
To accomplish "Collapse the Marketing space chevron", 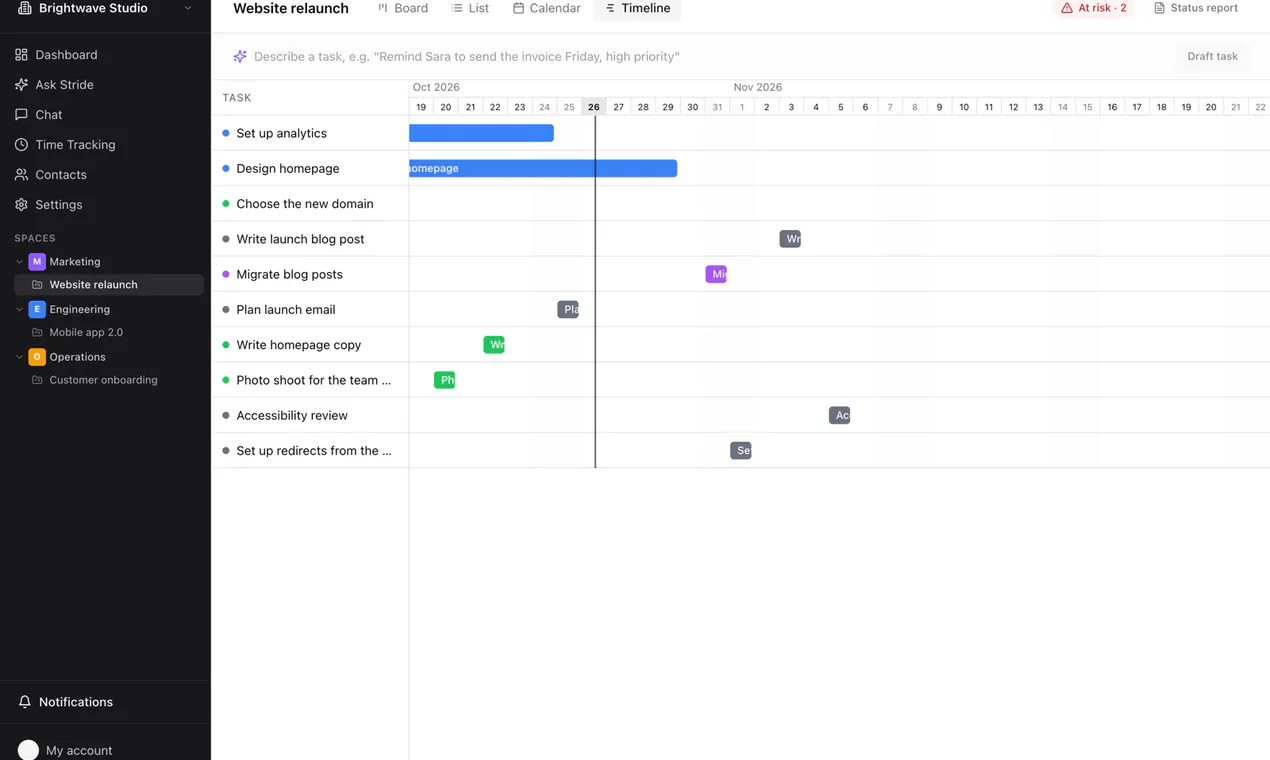I will tap(19, 262).
